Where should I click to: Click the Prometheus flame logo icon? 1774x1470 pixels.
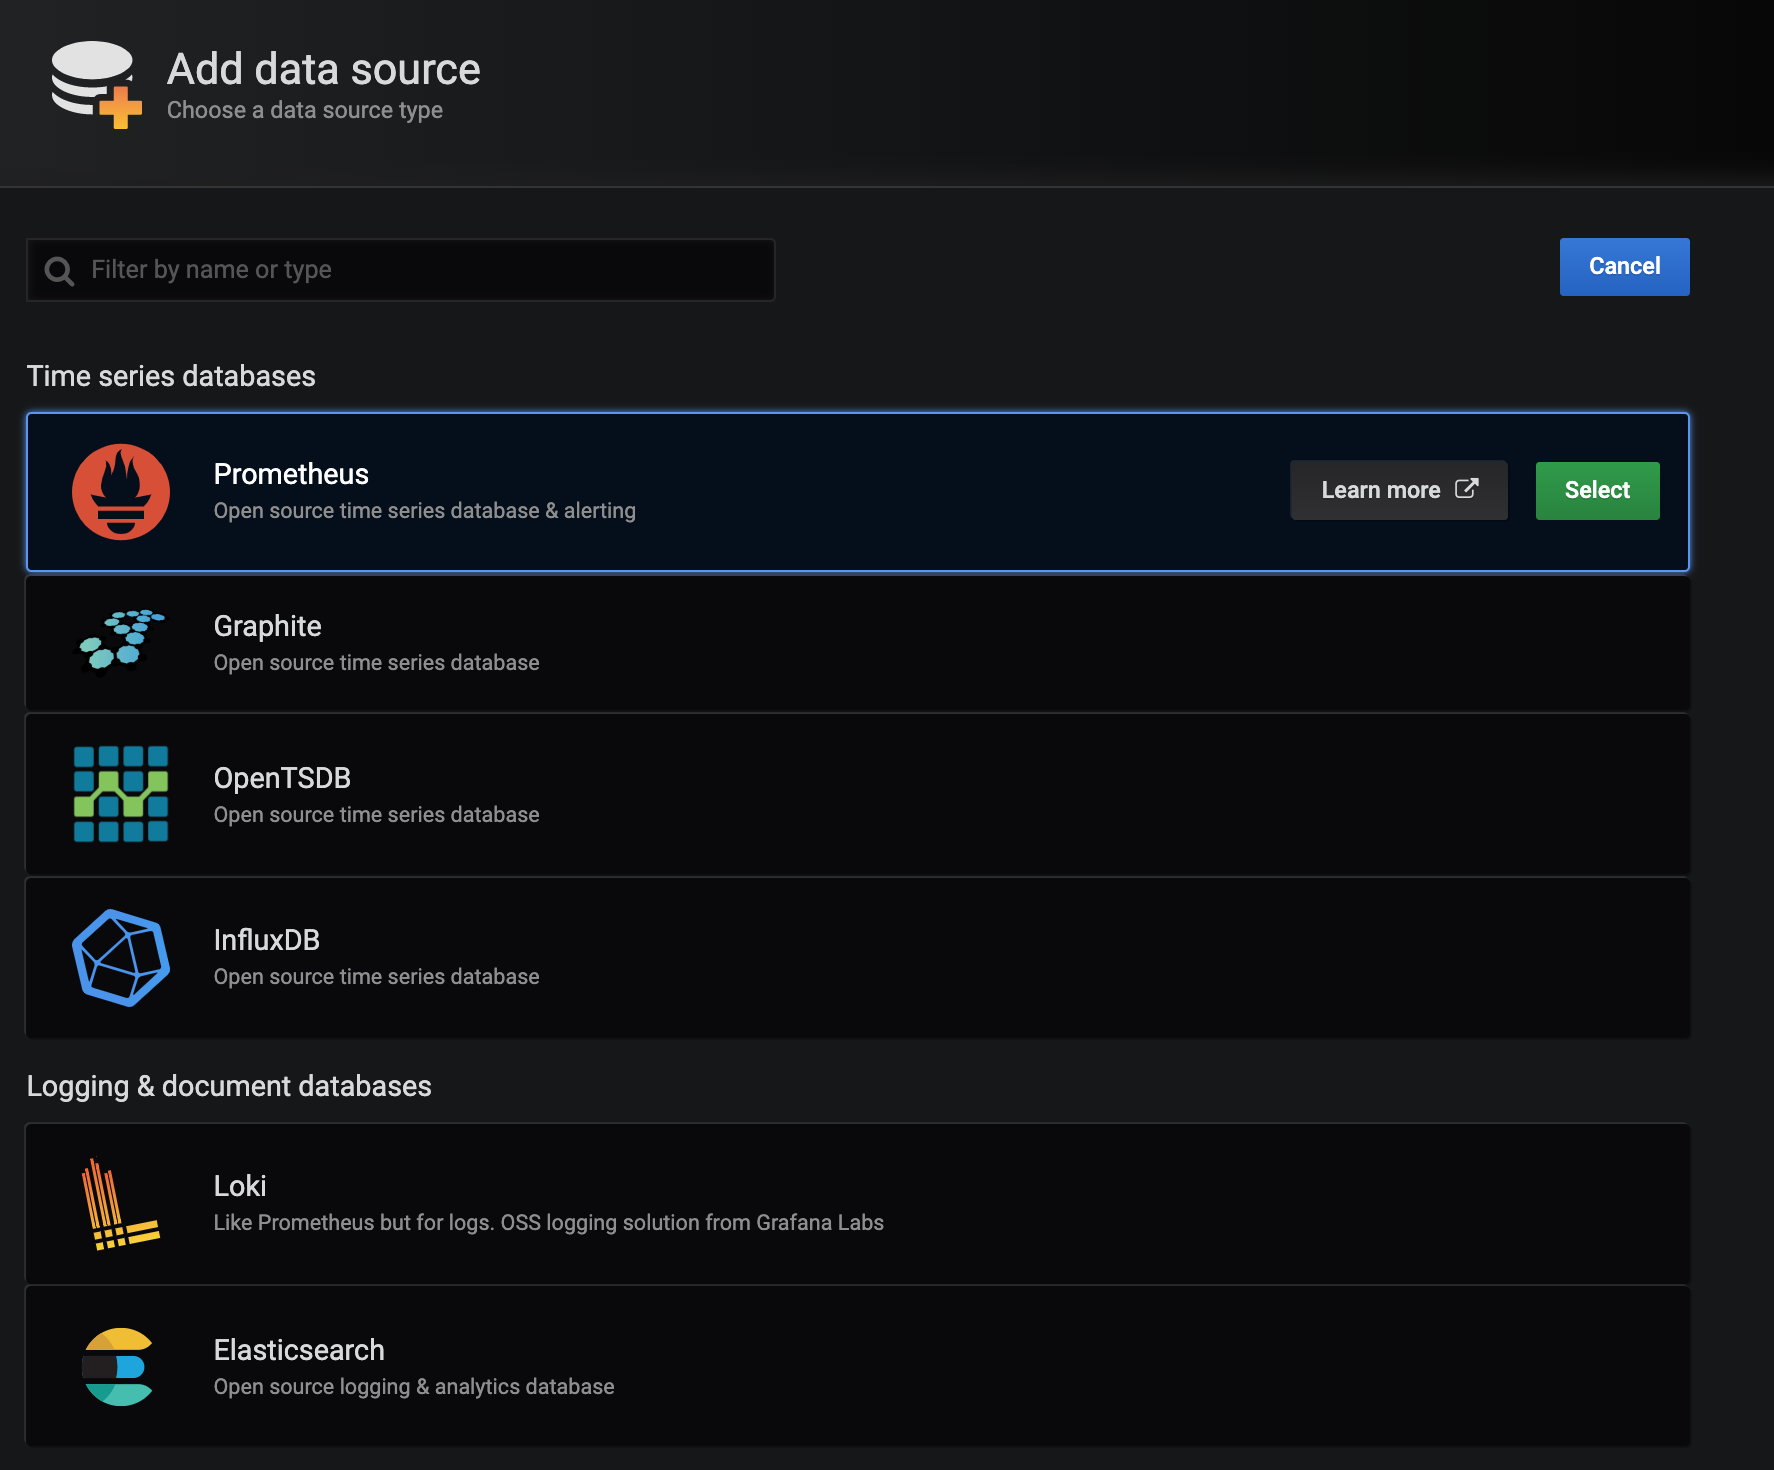tap(121, 492)
